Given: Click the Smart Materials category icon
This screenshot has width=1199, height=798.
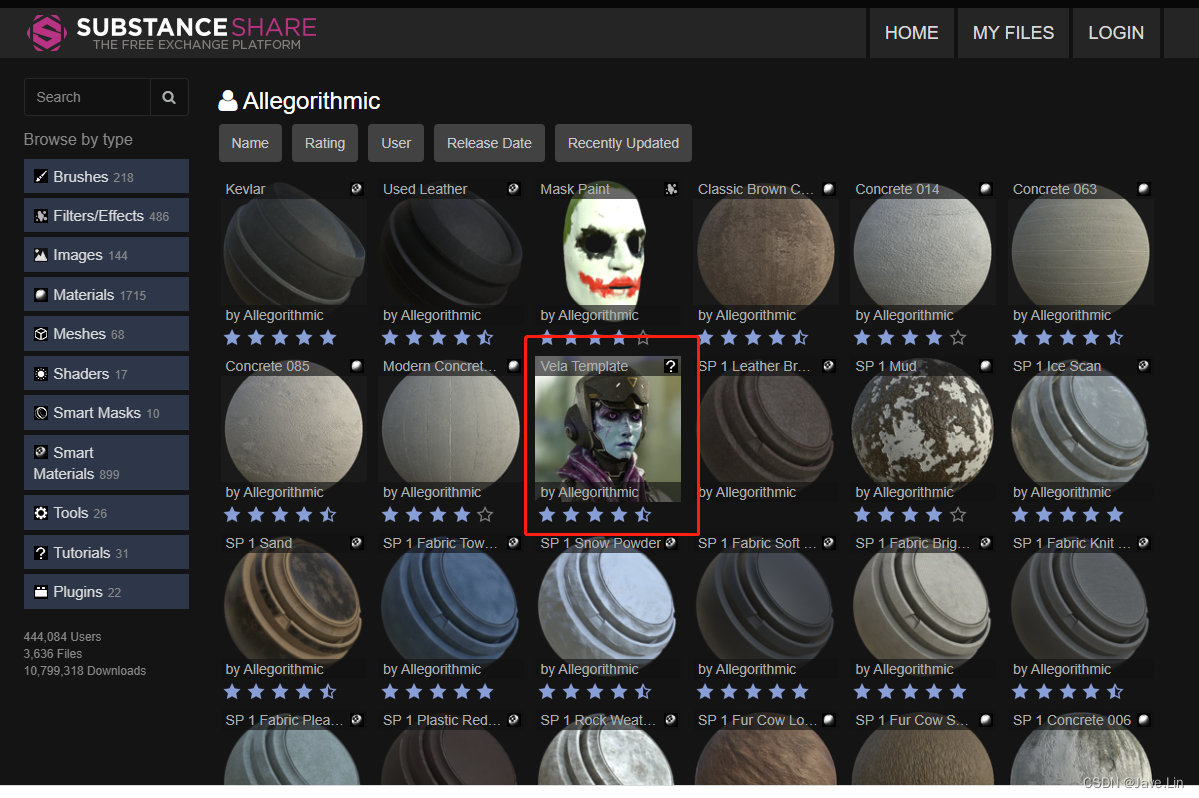Looking at the screenshot, I should pyautogui.click(x=41, y=453).
